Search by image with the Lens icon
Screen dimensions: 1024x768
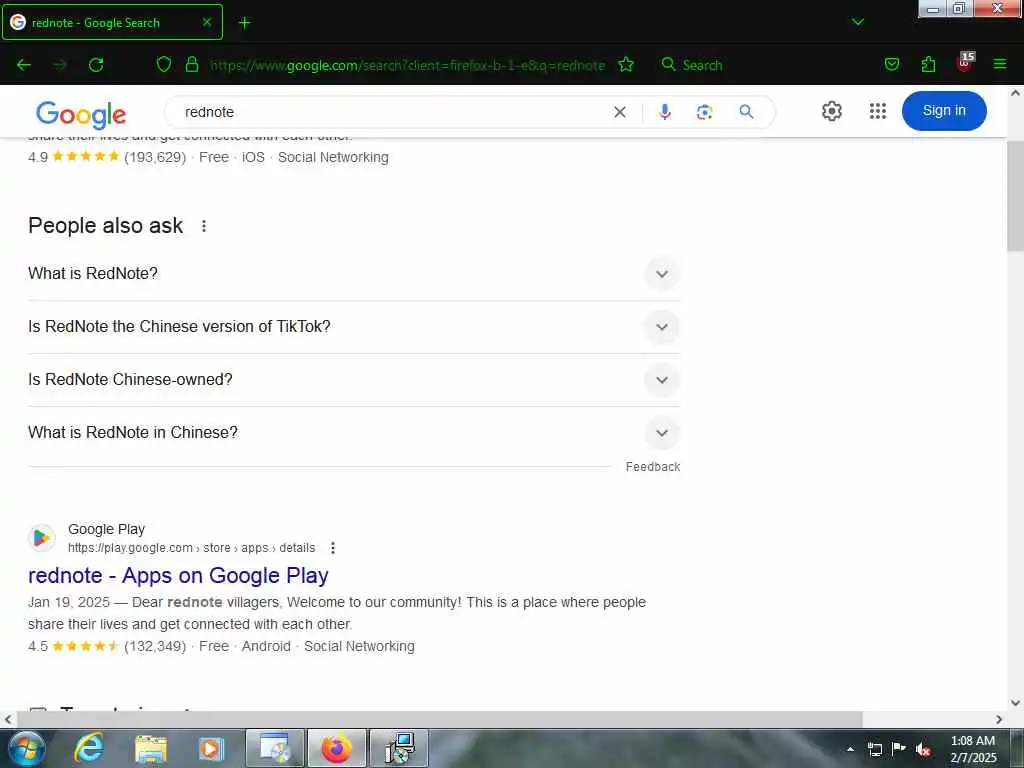tap(704, 112)
